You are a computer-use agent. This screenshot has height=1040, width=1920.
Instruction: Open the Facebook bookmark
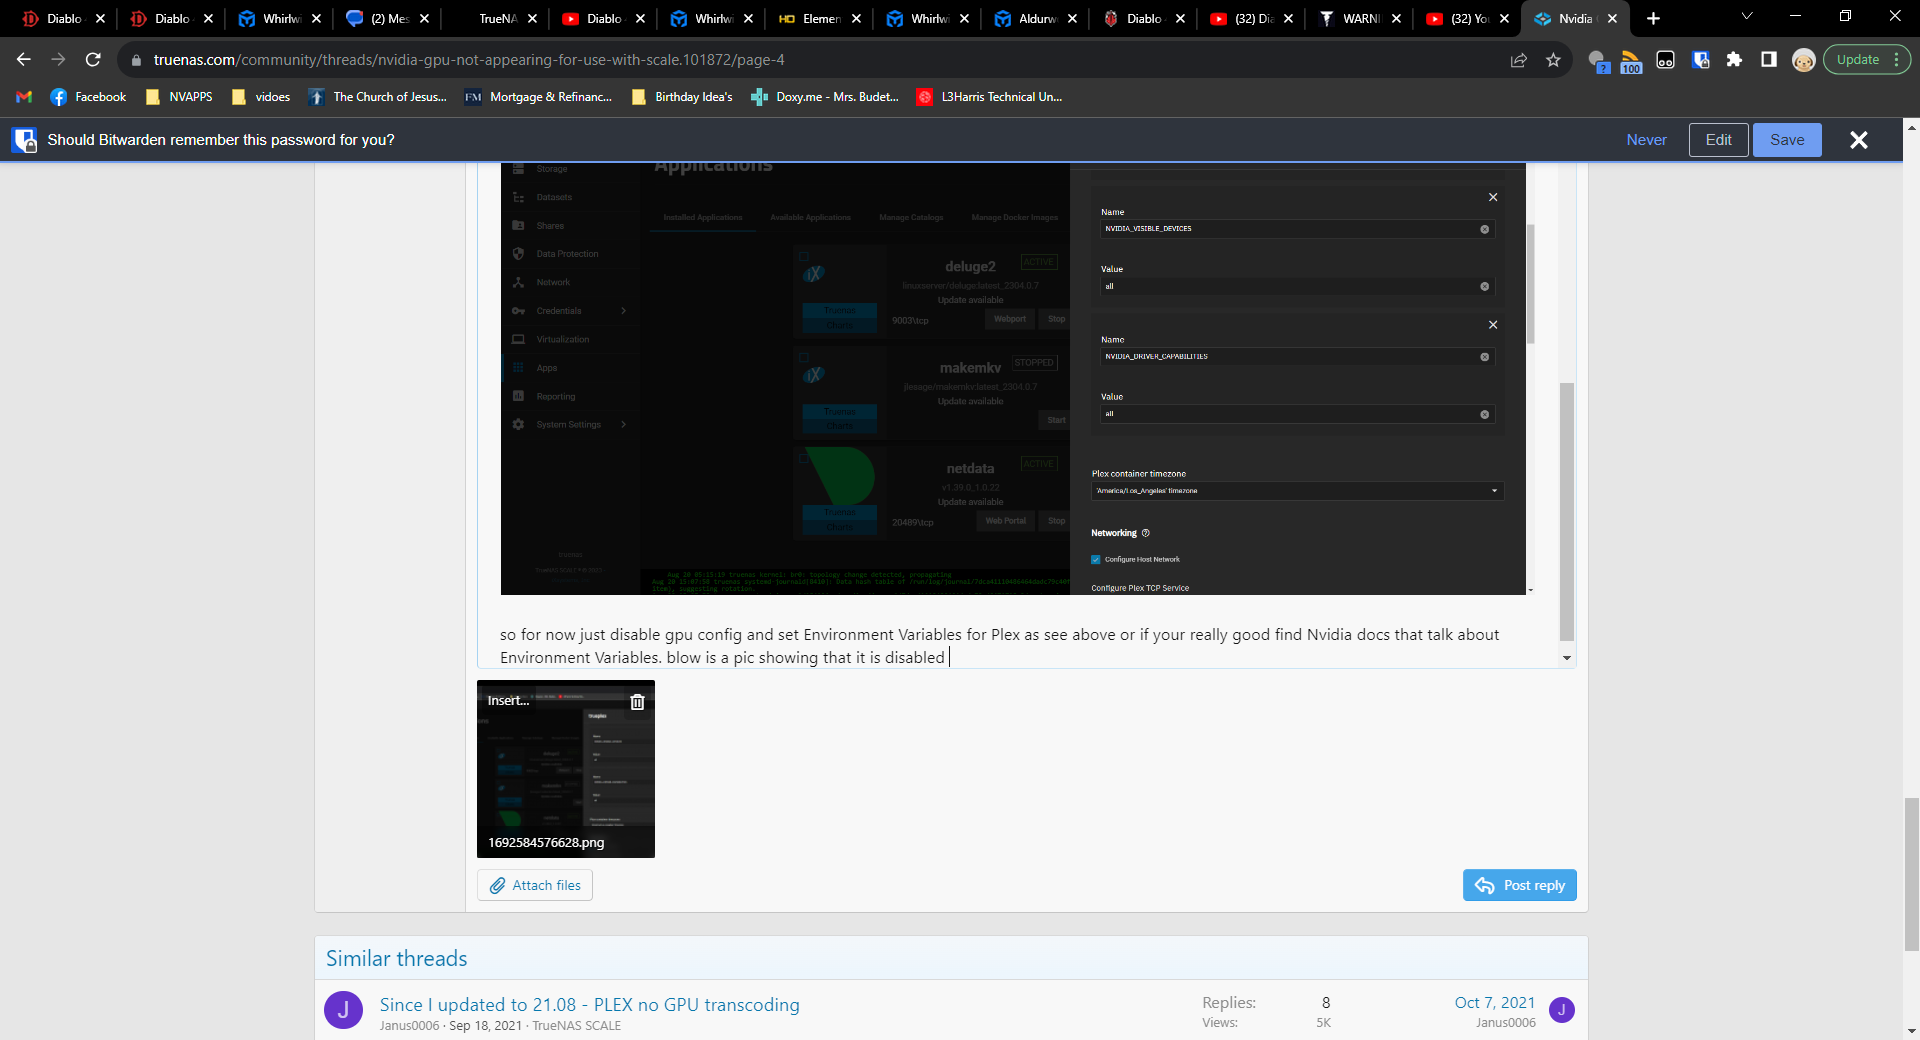pyautogui.click(x=88, y=97)
